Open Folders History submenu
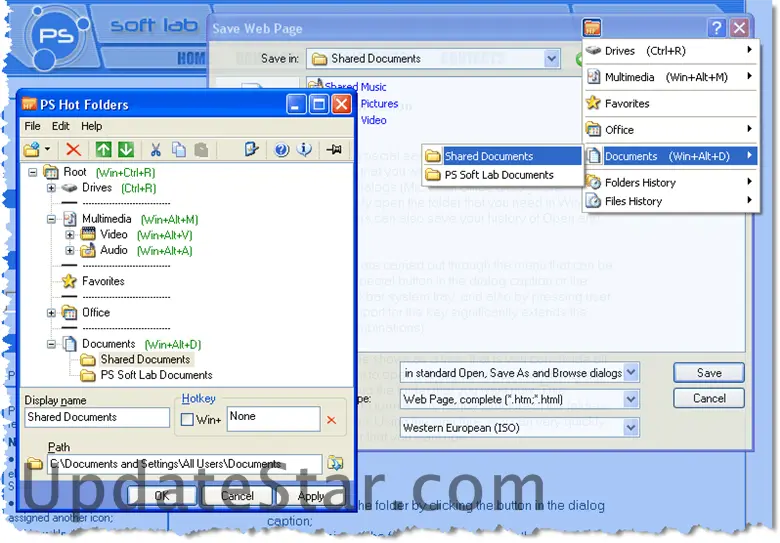Screen dimensions: 780x543 coord(670,182)
